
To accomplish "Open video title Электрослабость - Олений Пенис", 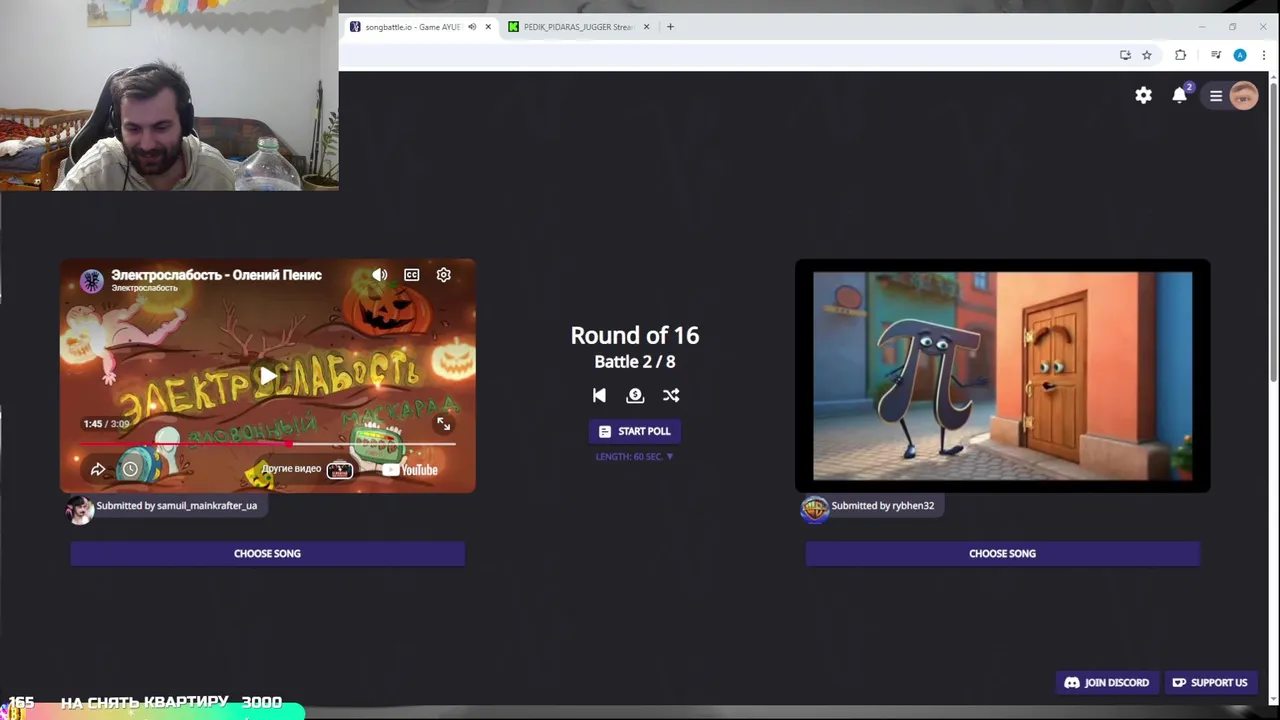I will point(216,274).
